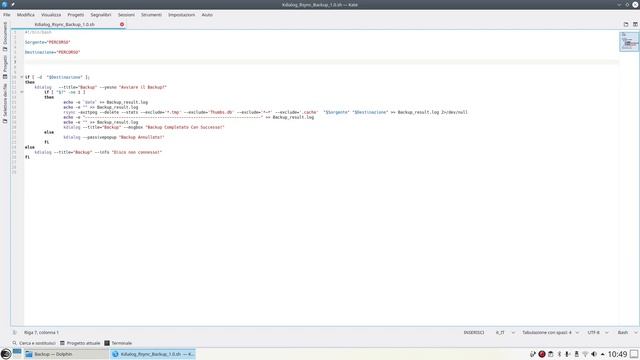
Task: Open the Bluetooth tray icon
Action: point(560,354)
